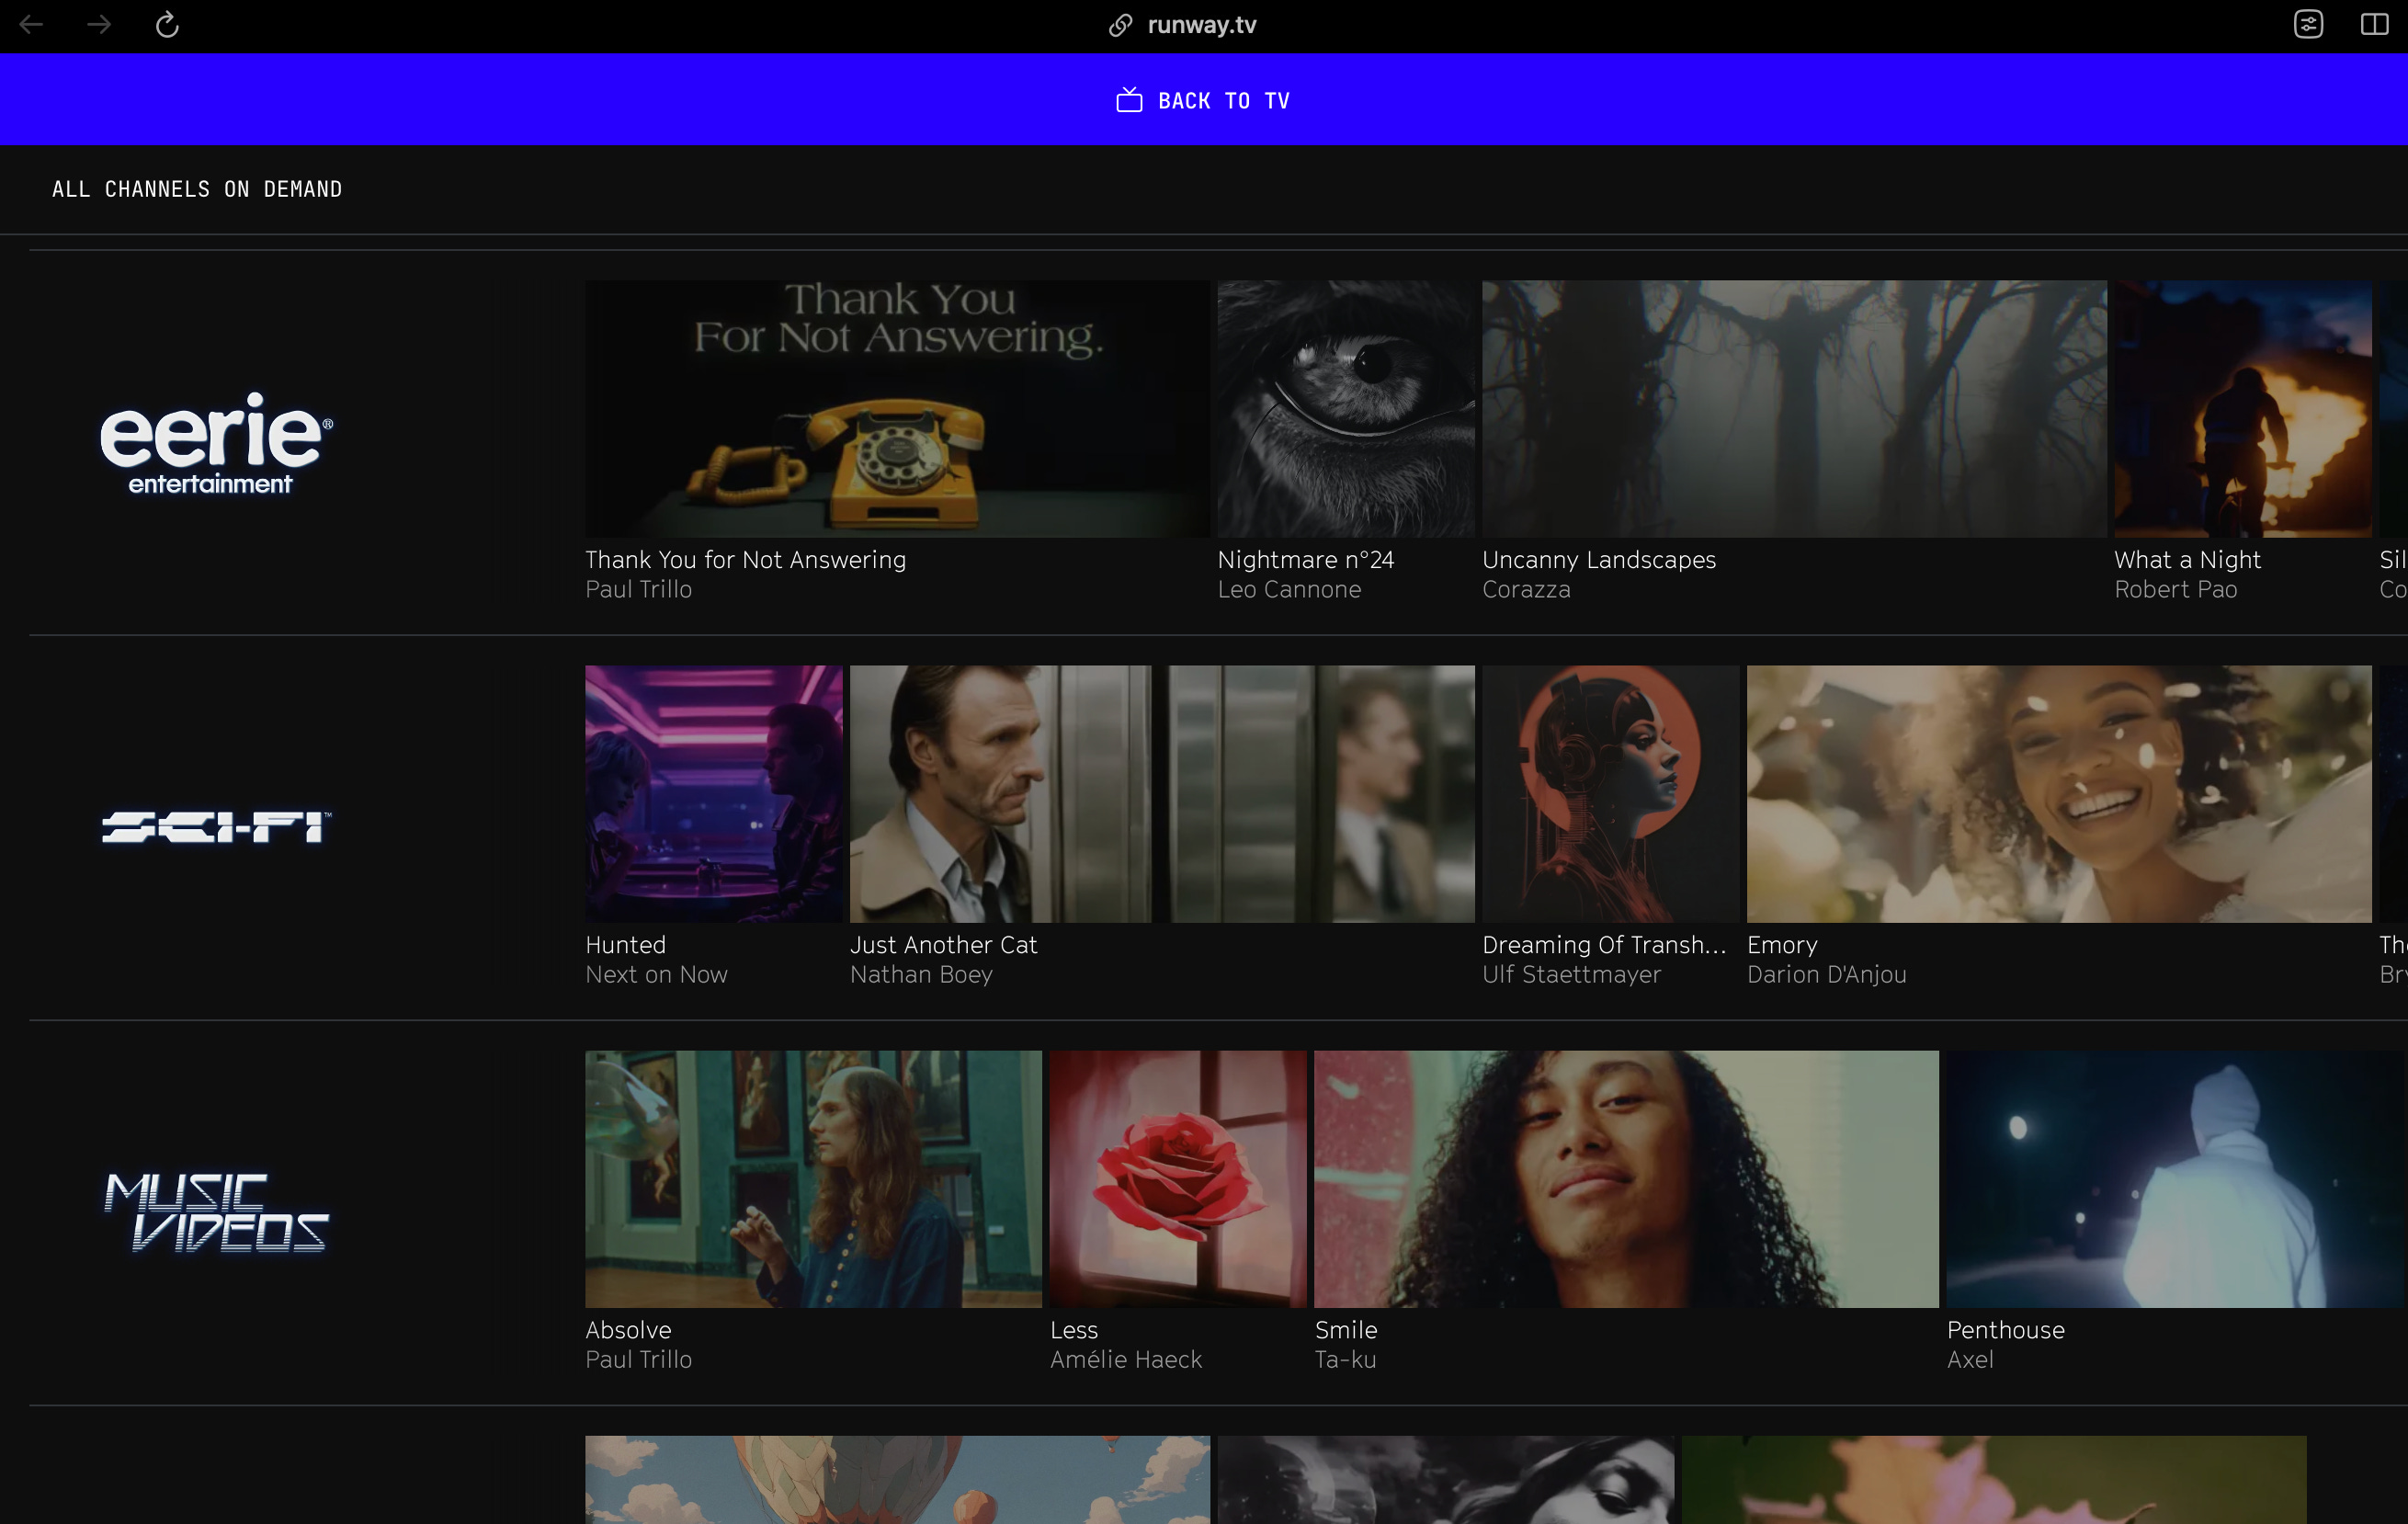This screenshot has width=2408, height=1524.
Task: Open the Sci-Fi channel logo
Action: tap(216, 827)
